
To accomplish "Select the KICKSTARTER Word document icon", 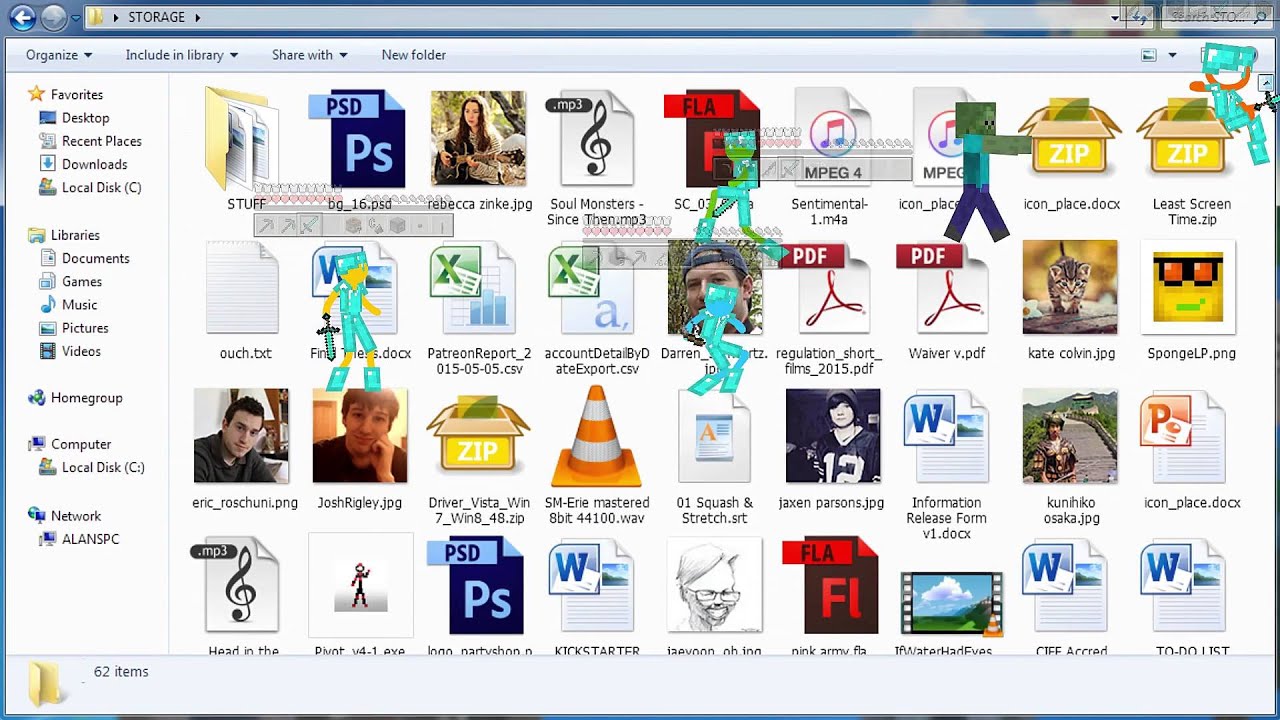I will pyautogui.click(x=591, y=586).
